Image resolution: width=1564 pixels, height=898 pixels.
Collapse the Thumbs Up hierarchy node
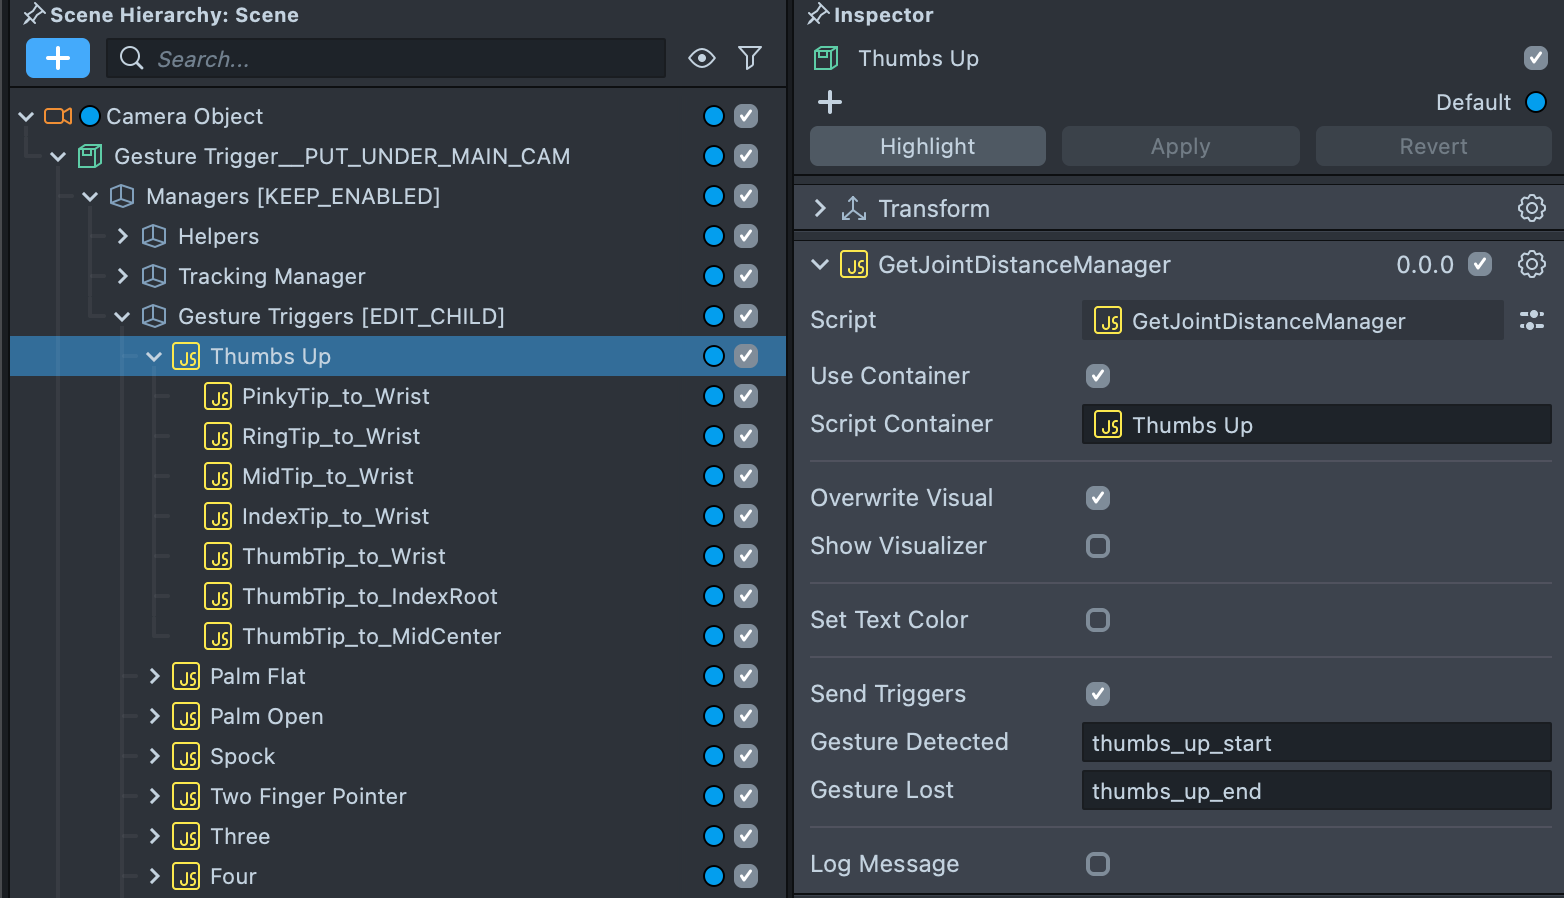tap(154, 356)
